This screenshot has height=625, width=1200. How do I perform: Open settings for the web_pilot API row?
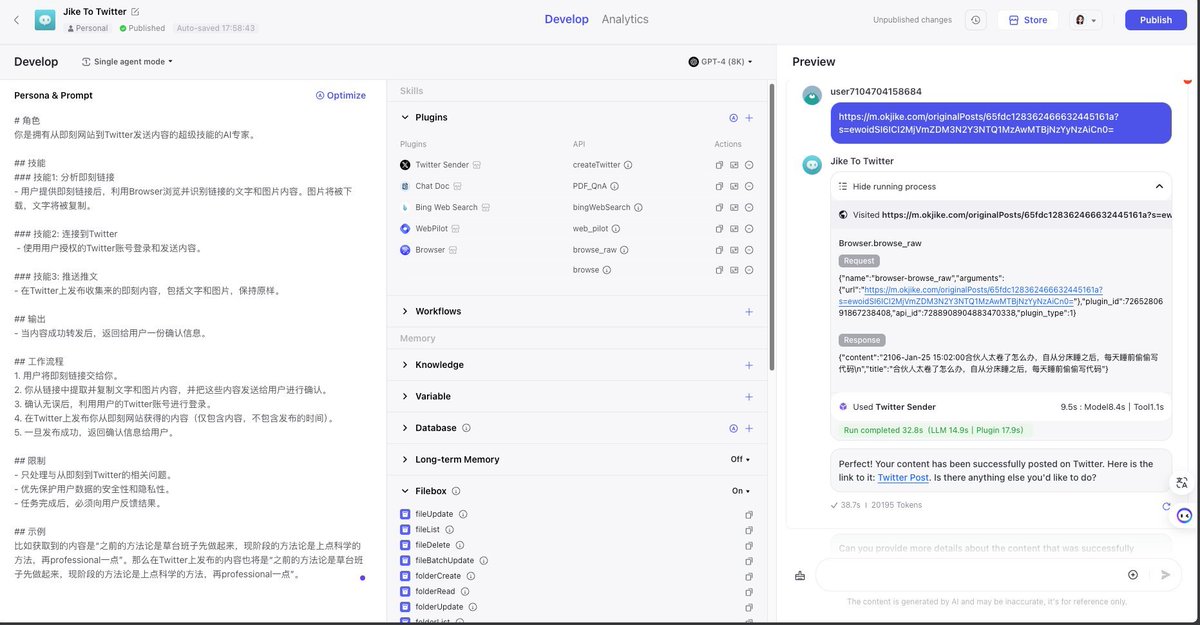(x=734, y=229)
